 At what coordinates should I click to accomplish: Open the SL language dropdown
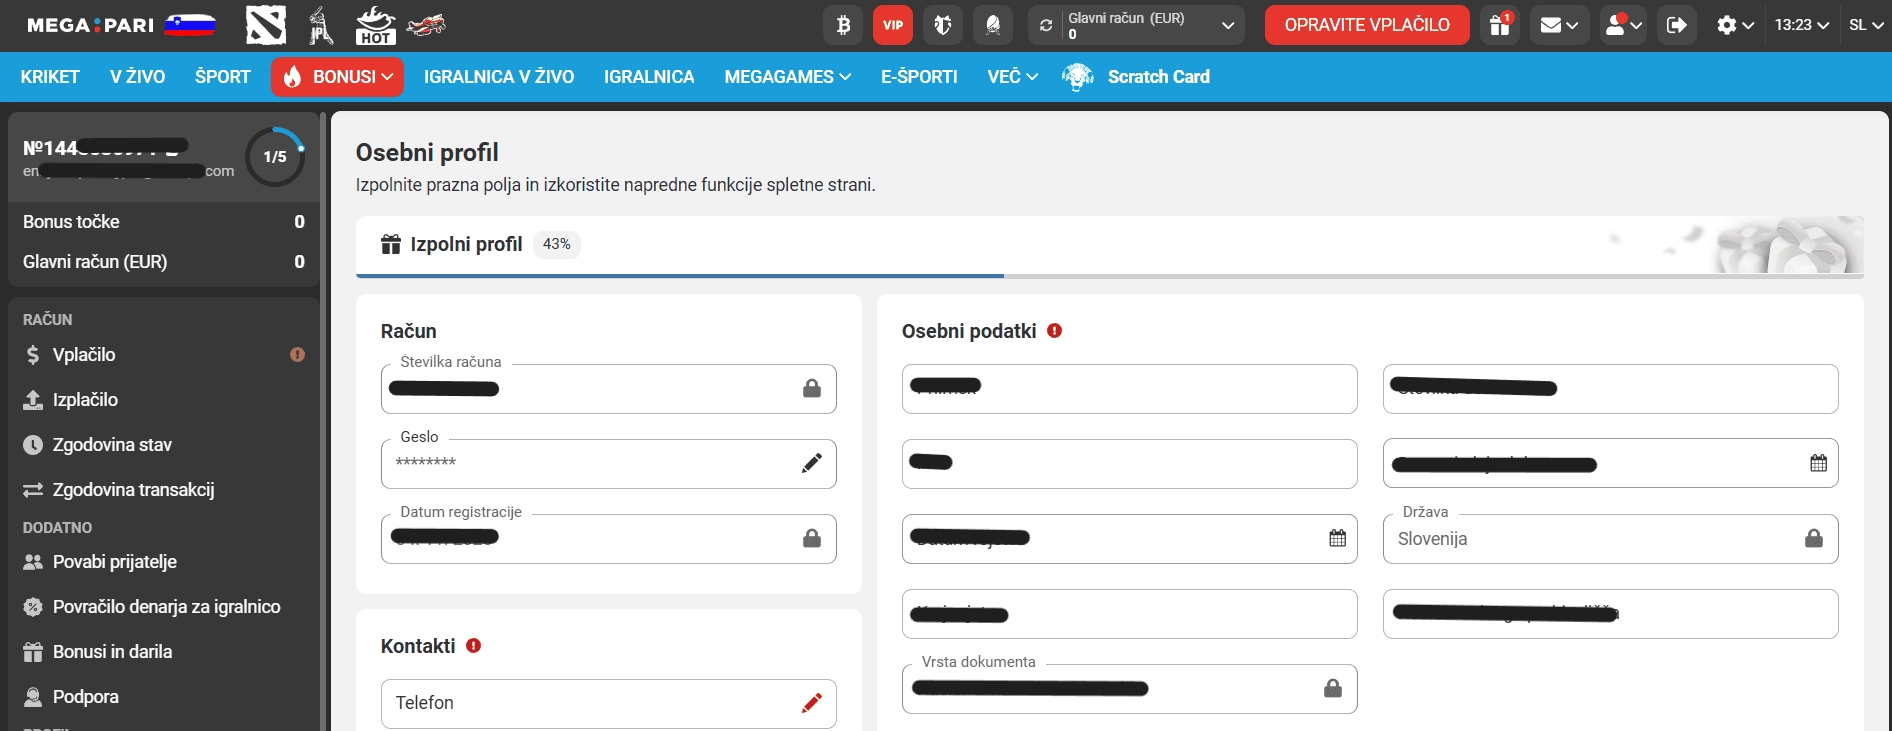click(1866, 25)
